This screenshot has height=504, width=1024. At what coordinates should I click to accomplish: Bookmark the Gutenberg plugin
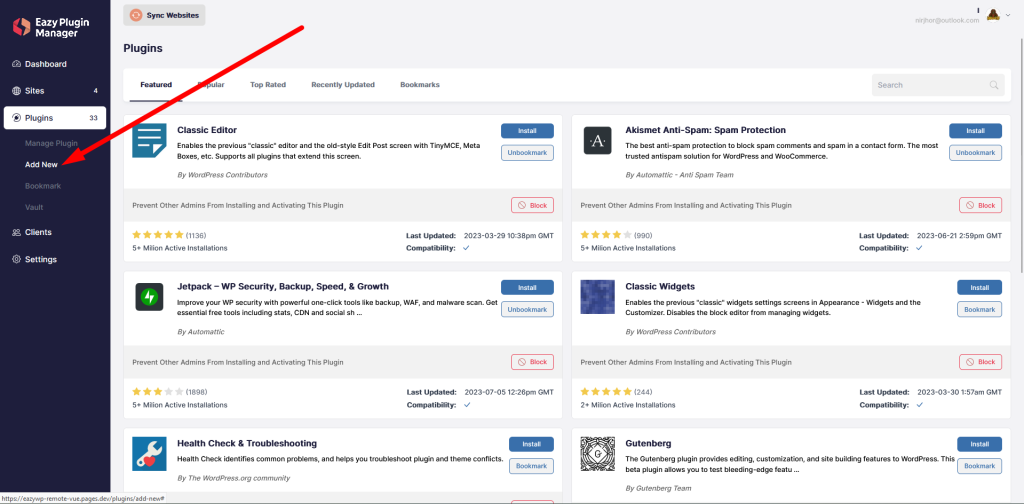tap(980, 466)
